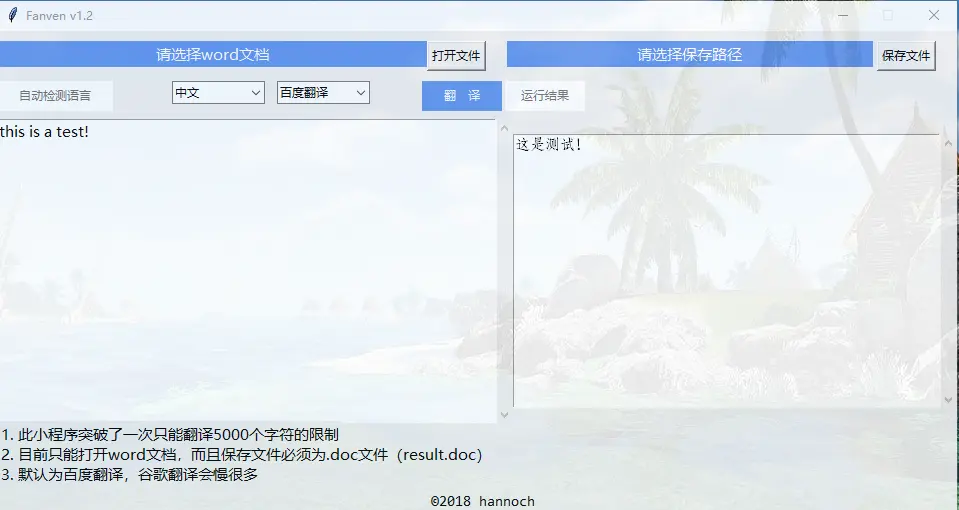Click the up arrow of the result text scrollbar
Image resolution: width=959 pixels, height=510 pixels.
pyautogui.click(x=949, y=143)
